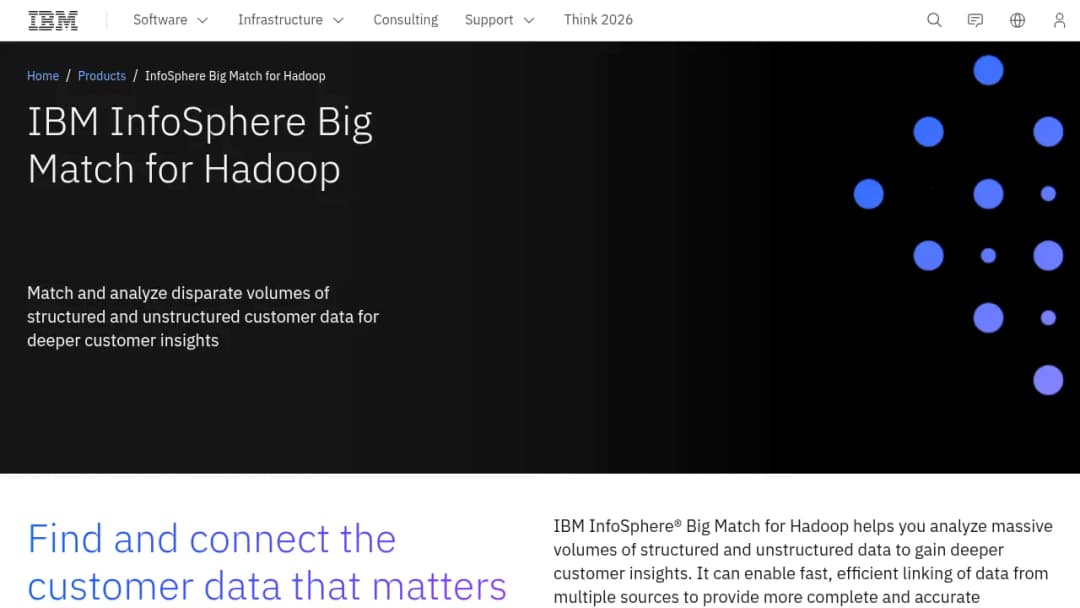This screenshot has width=1080, height=608.
Task: Click the 'Find and connect the customer data' heading
Action: (x=267, y=562)
